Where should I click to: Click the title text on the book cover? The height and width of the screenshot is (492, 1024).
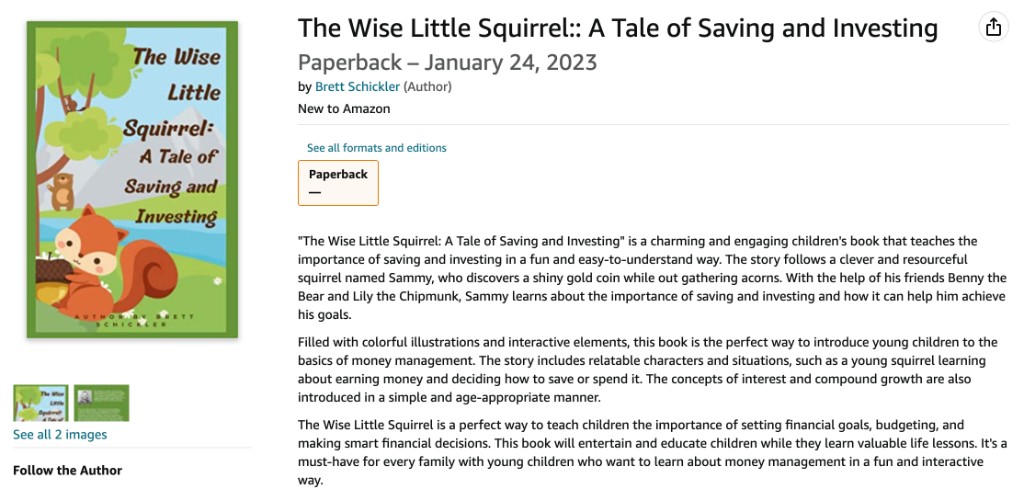click(170, 135)
